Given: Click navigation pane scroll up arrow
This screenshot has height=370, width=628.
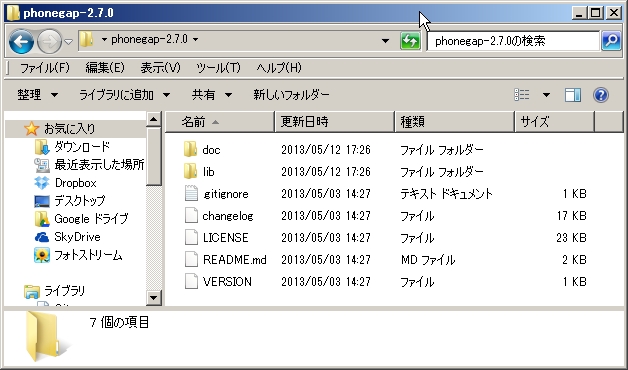Looking at the screenshot, I should pos(154,119).
